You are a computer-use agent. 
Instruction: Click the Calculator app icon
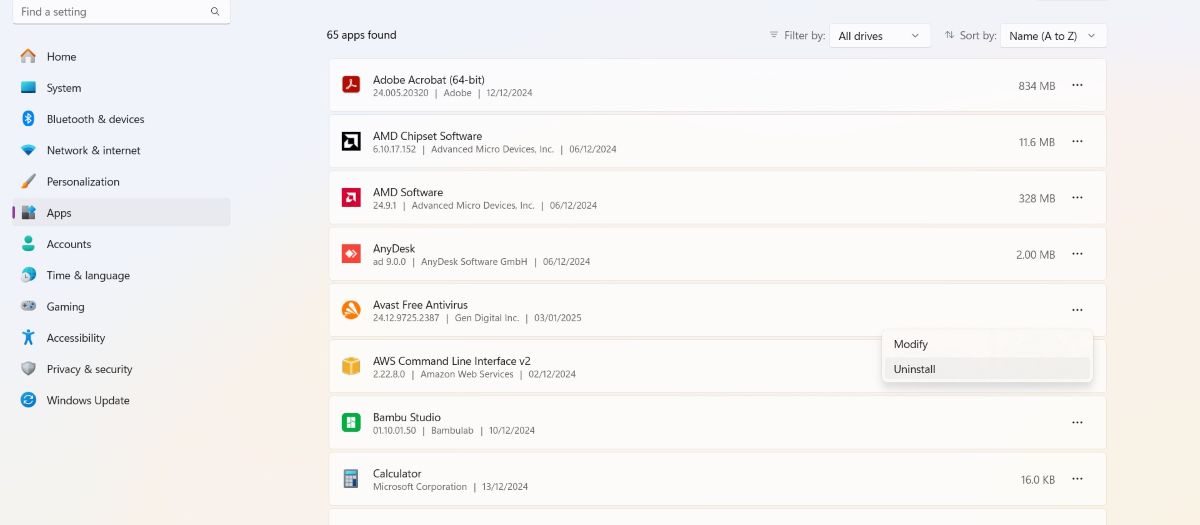click(x=351, y=479)
